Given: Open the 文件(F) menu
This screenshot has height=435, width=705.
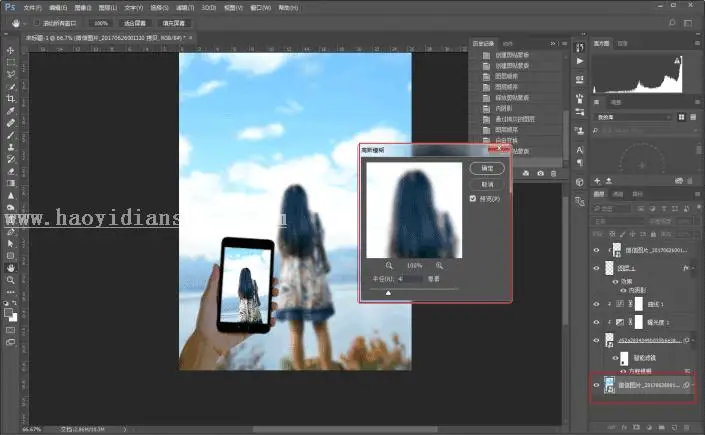Looking at the screenshot, I should (32, 8).
